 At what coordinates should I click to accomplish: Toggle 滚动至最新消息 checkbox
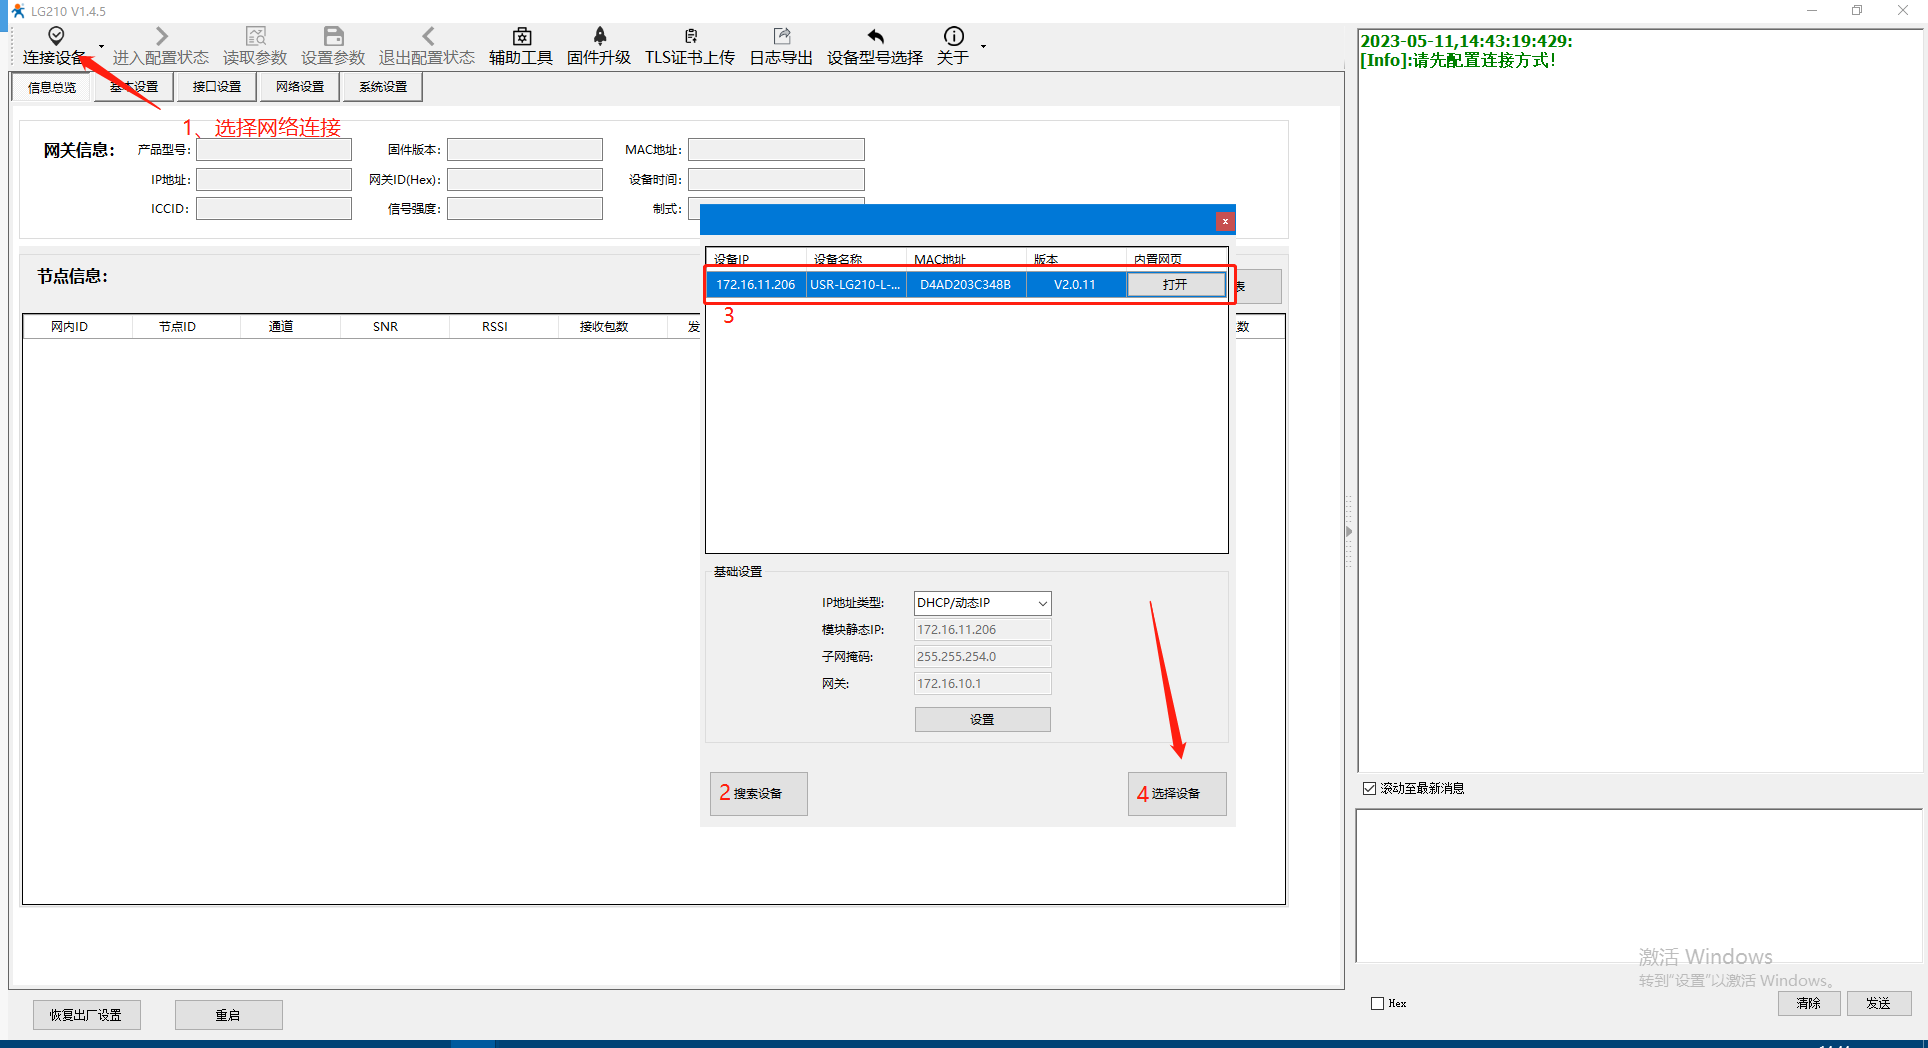pos(1370,789)
